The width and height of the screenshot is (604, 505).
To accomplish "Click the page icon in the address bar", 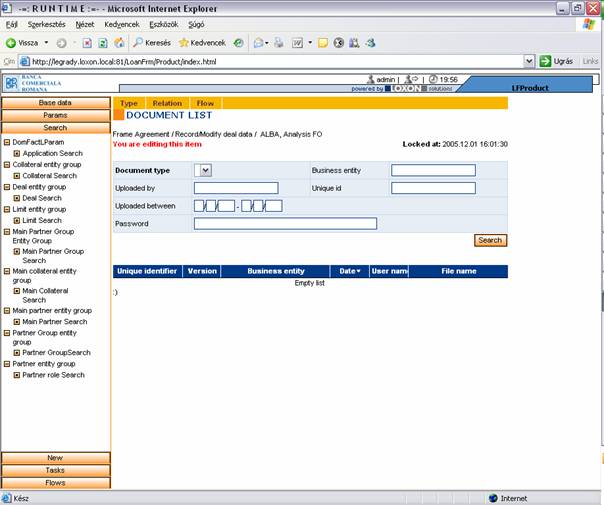I will (x=25, y=61).
